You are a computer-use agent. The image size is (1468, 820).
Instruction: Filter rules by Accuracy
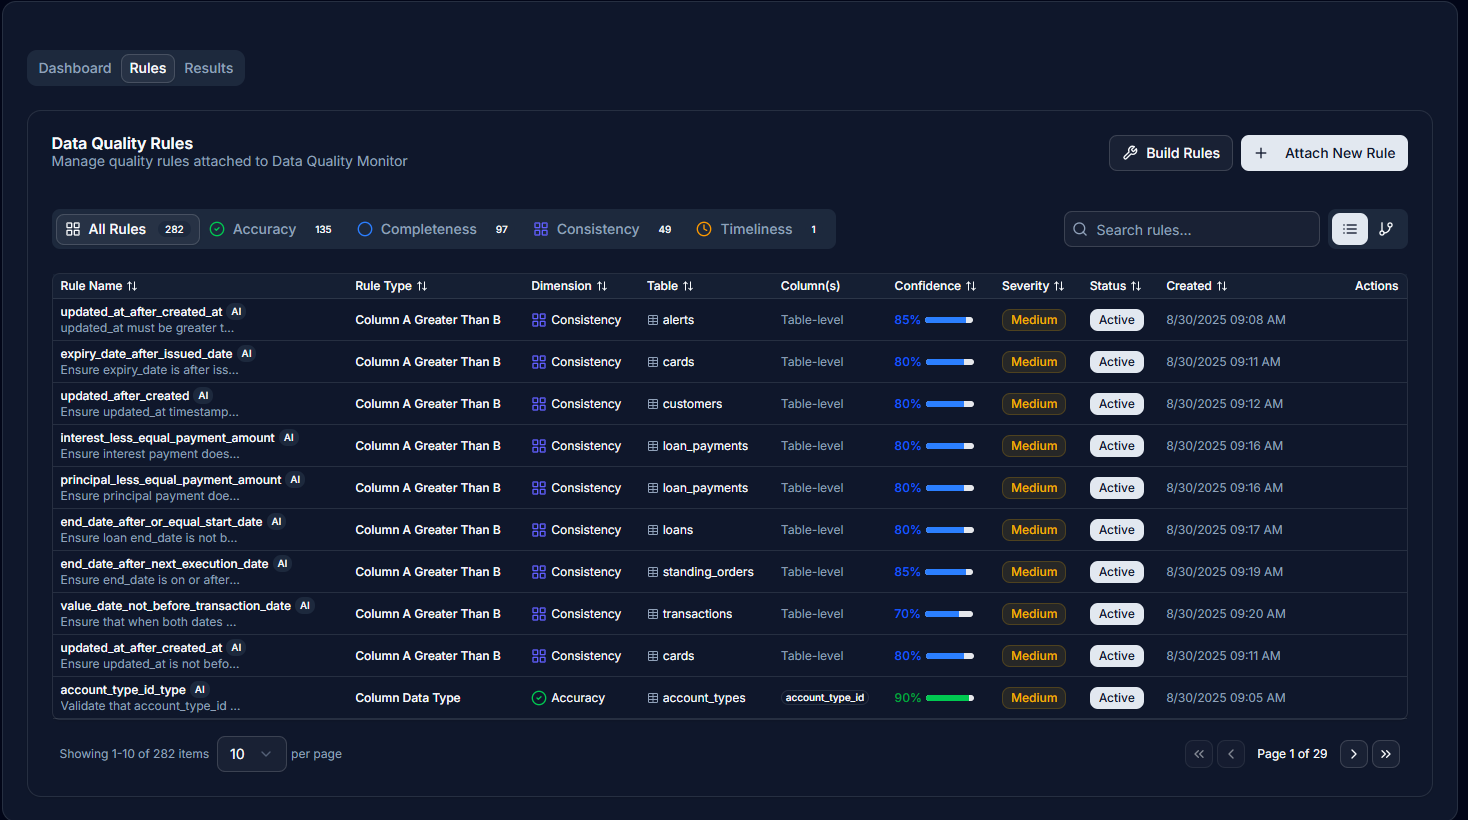(x=271, y=229)
